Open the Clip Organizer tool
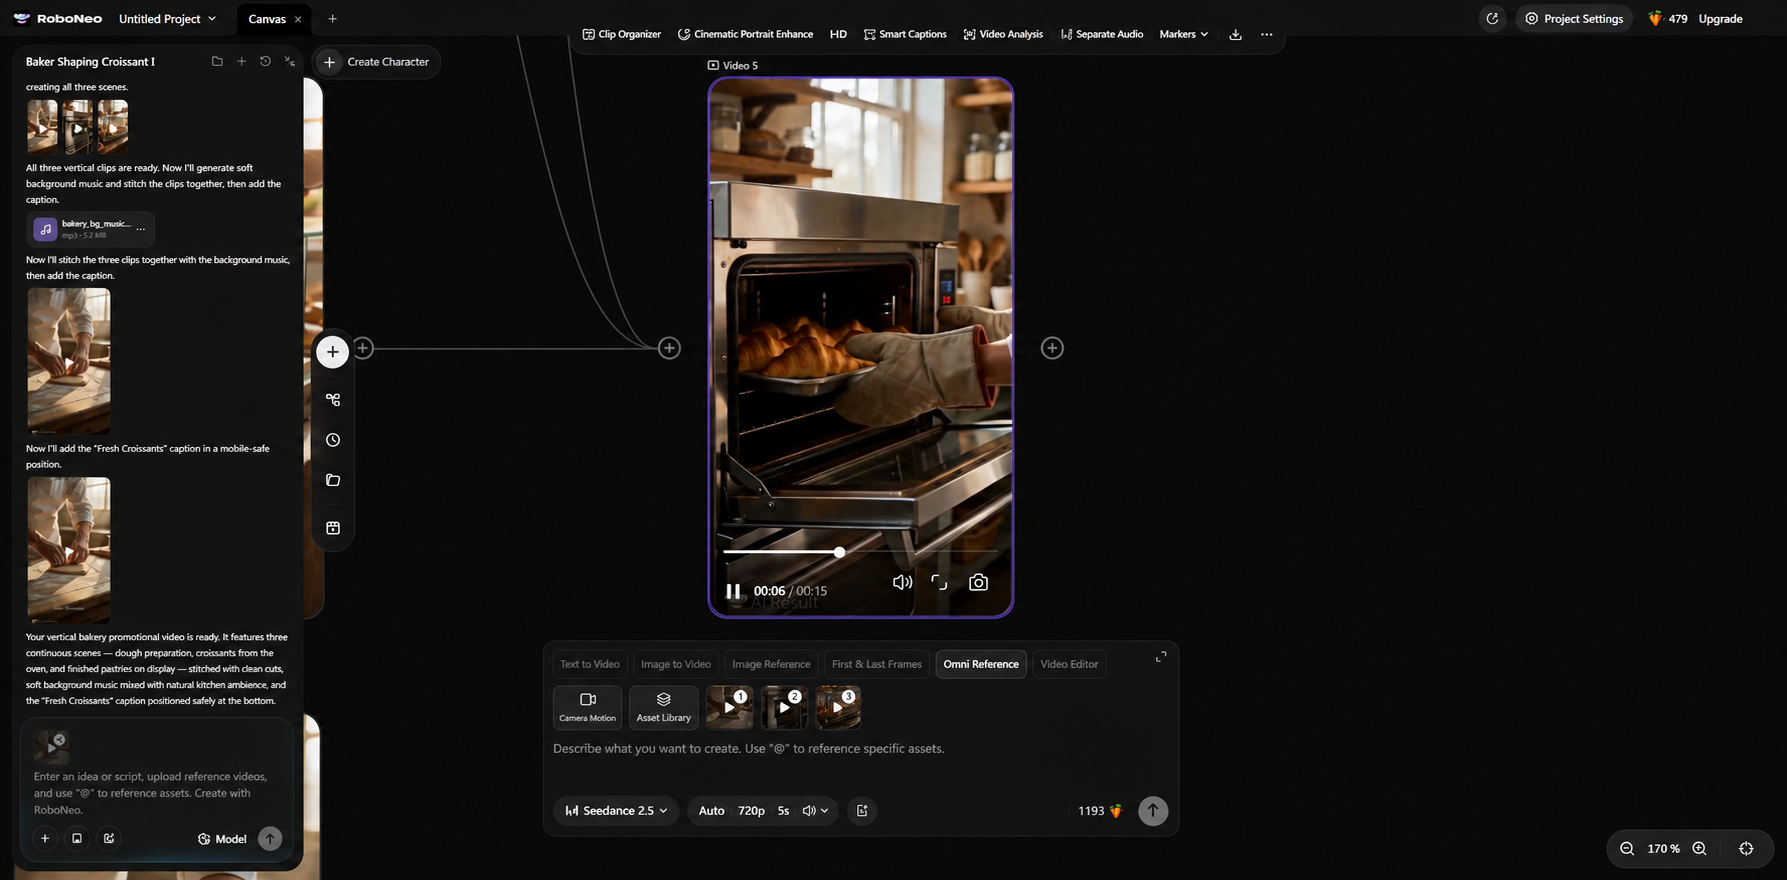The width and height of the screenshot is (1787, 880). click(621, 34)
